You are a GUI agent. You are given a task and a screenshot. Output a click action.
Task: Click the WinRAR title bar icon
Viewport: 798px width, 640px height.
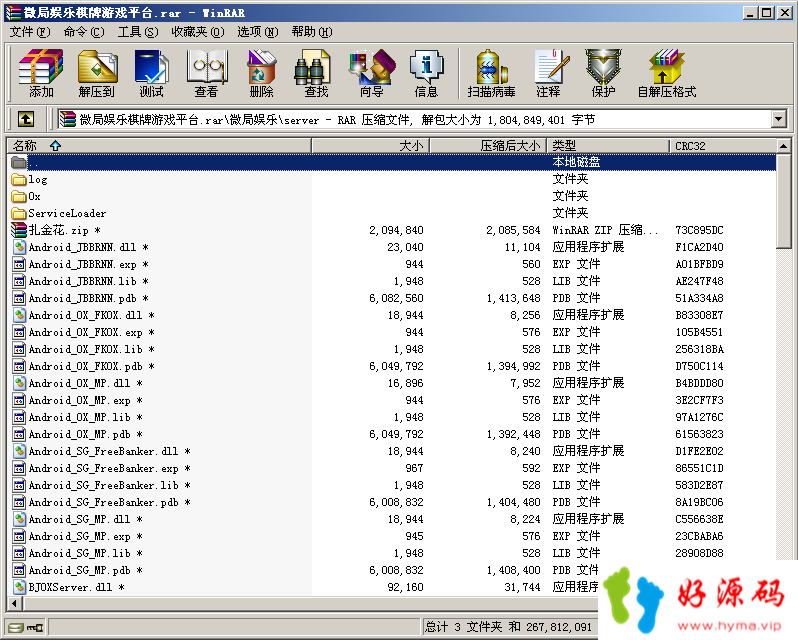point(13,13)
